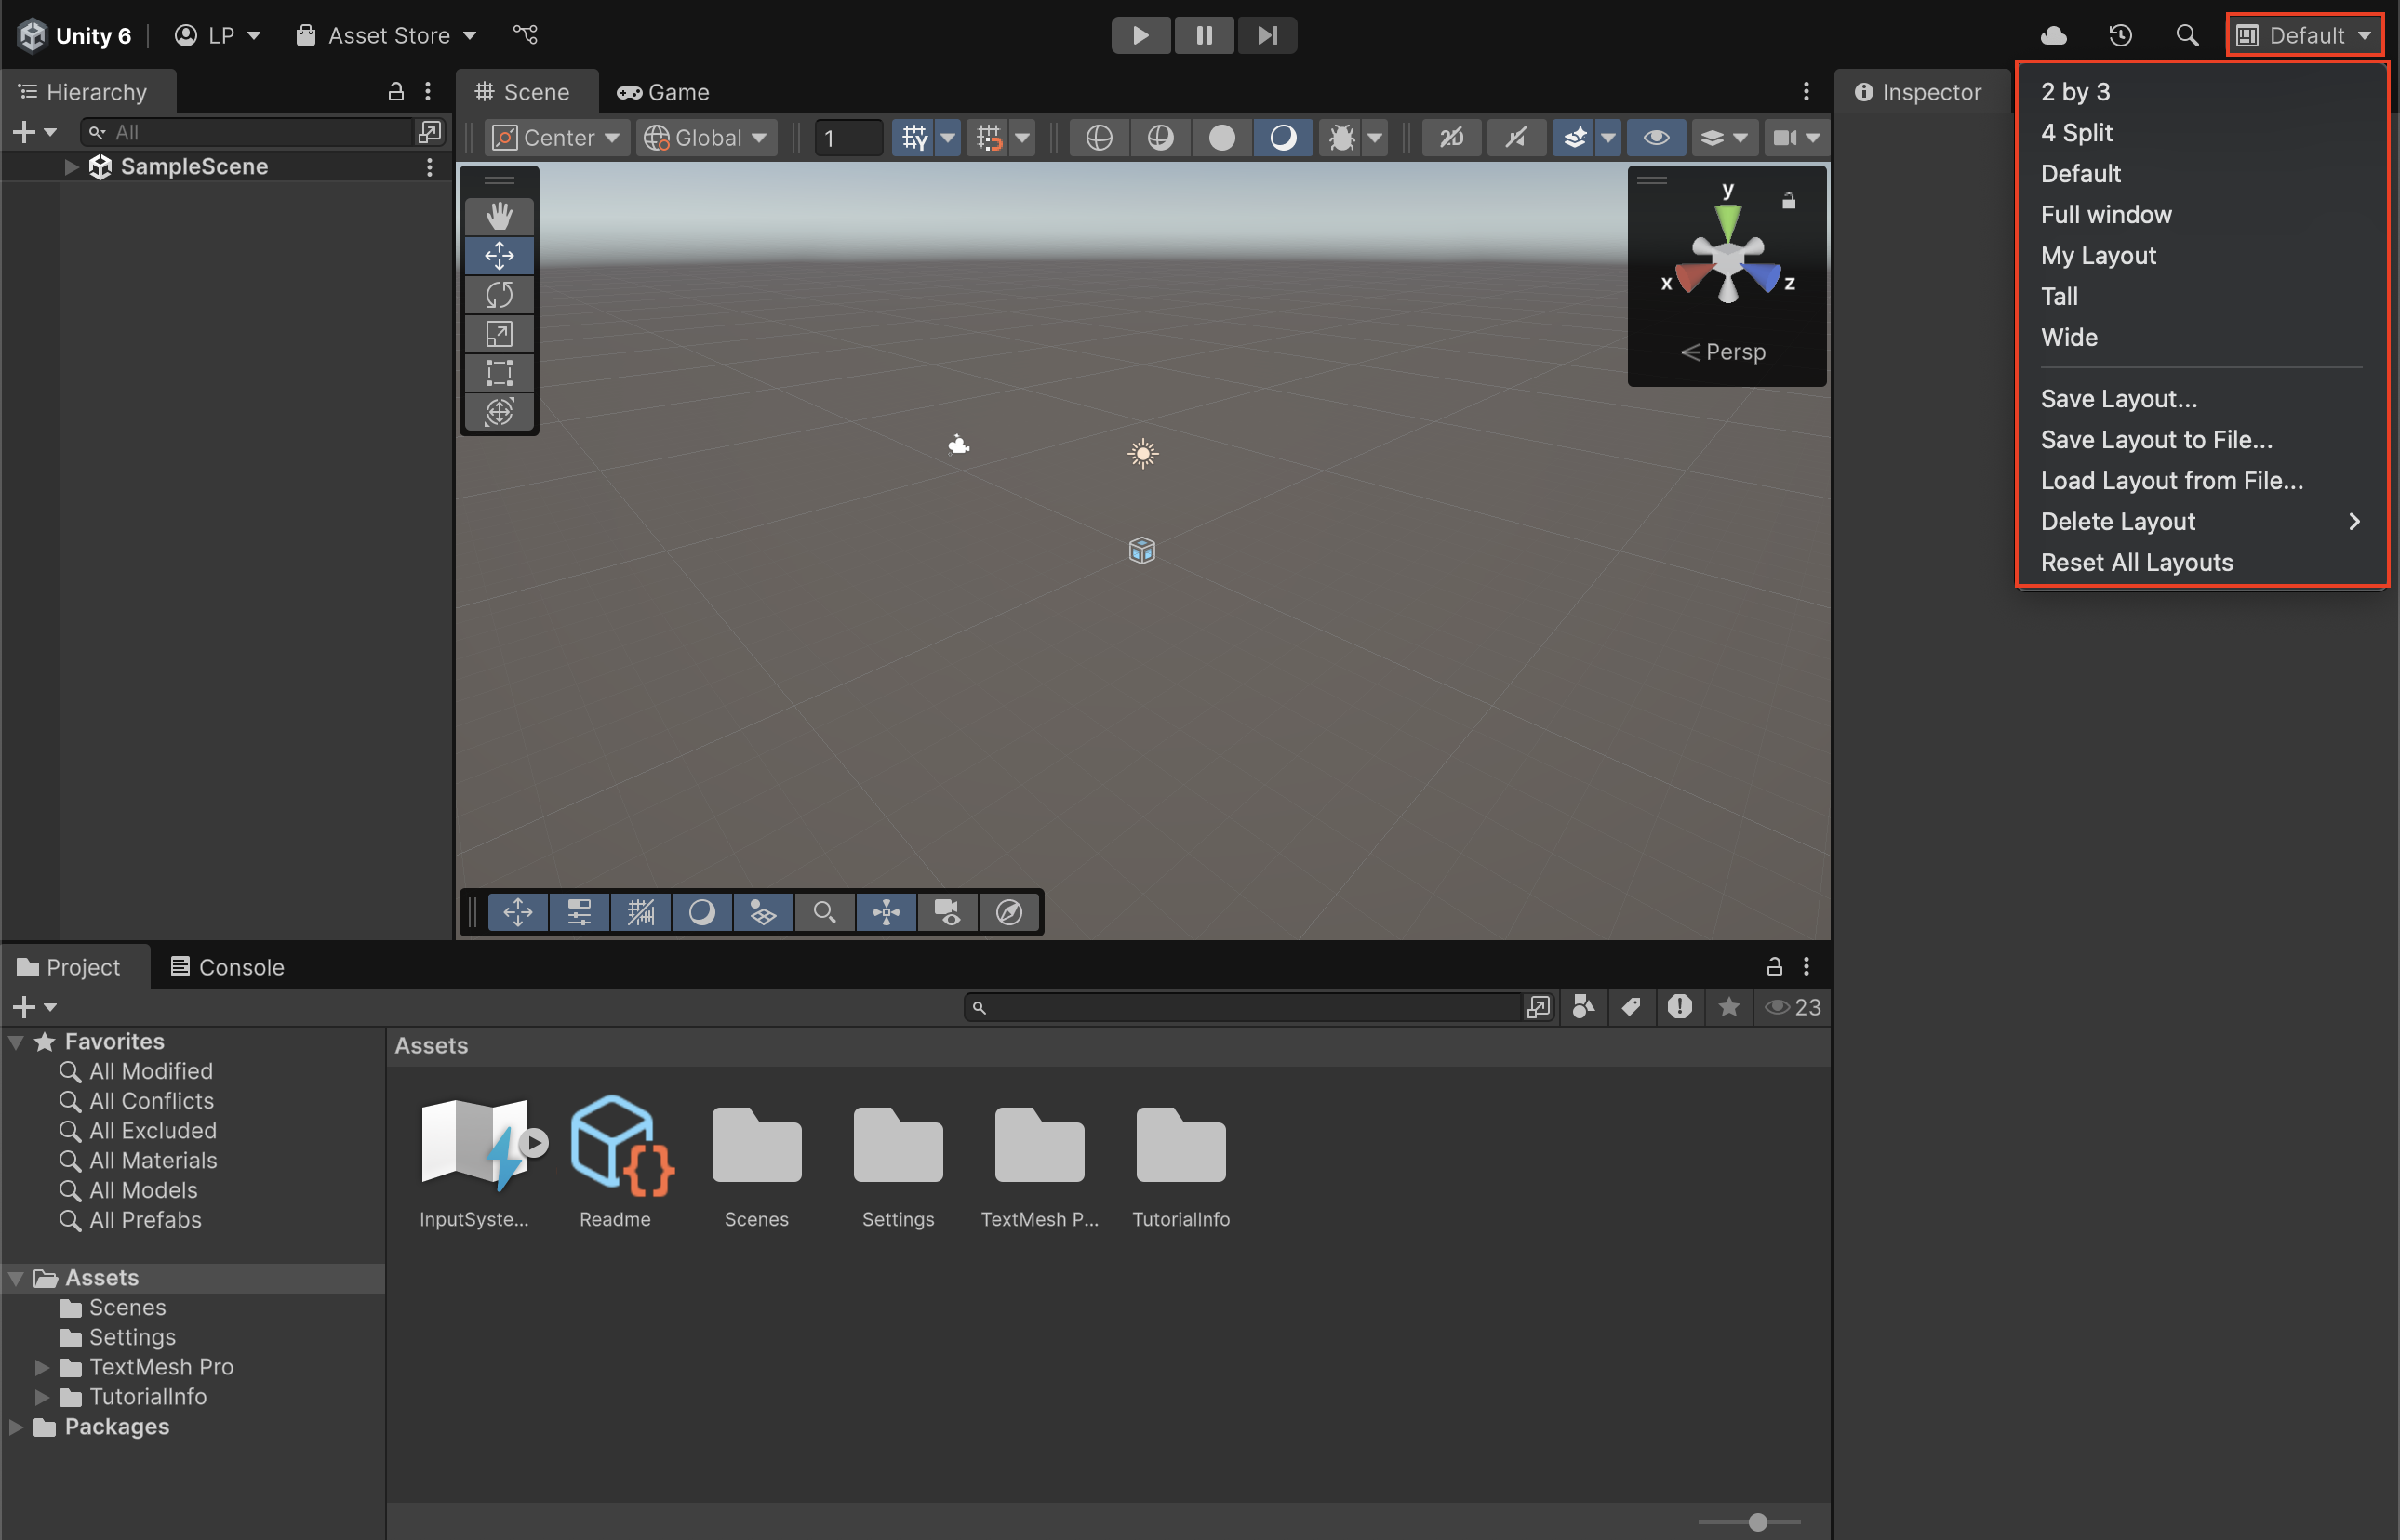Open the editor search with the magnifier icon
The width and height of the screenshot is (2400, 1540).
2186,35
